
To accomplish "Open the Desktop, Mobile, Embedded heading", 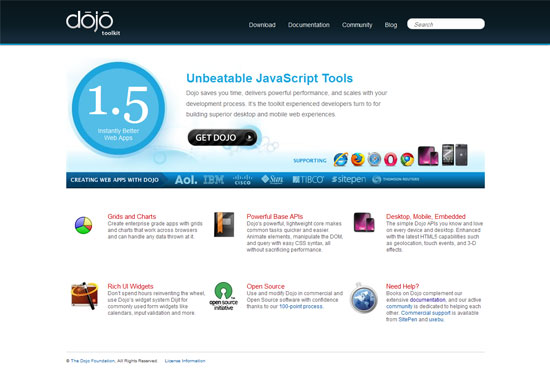I will coord(426,216).
